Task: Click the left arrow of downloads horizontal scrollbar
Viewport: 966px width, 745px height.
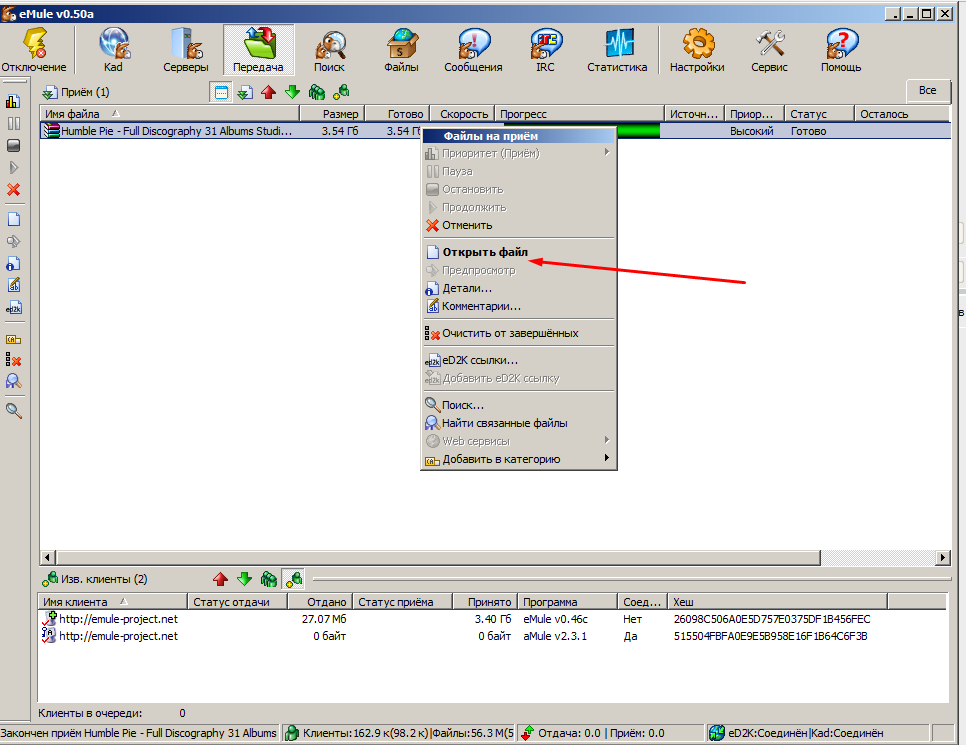Action: coord(47,557)
